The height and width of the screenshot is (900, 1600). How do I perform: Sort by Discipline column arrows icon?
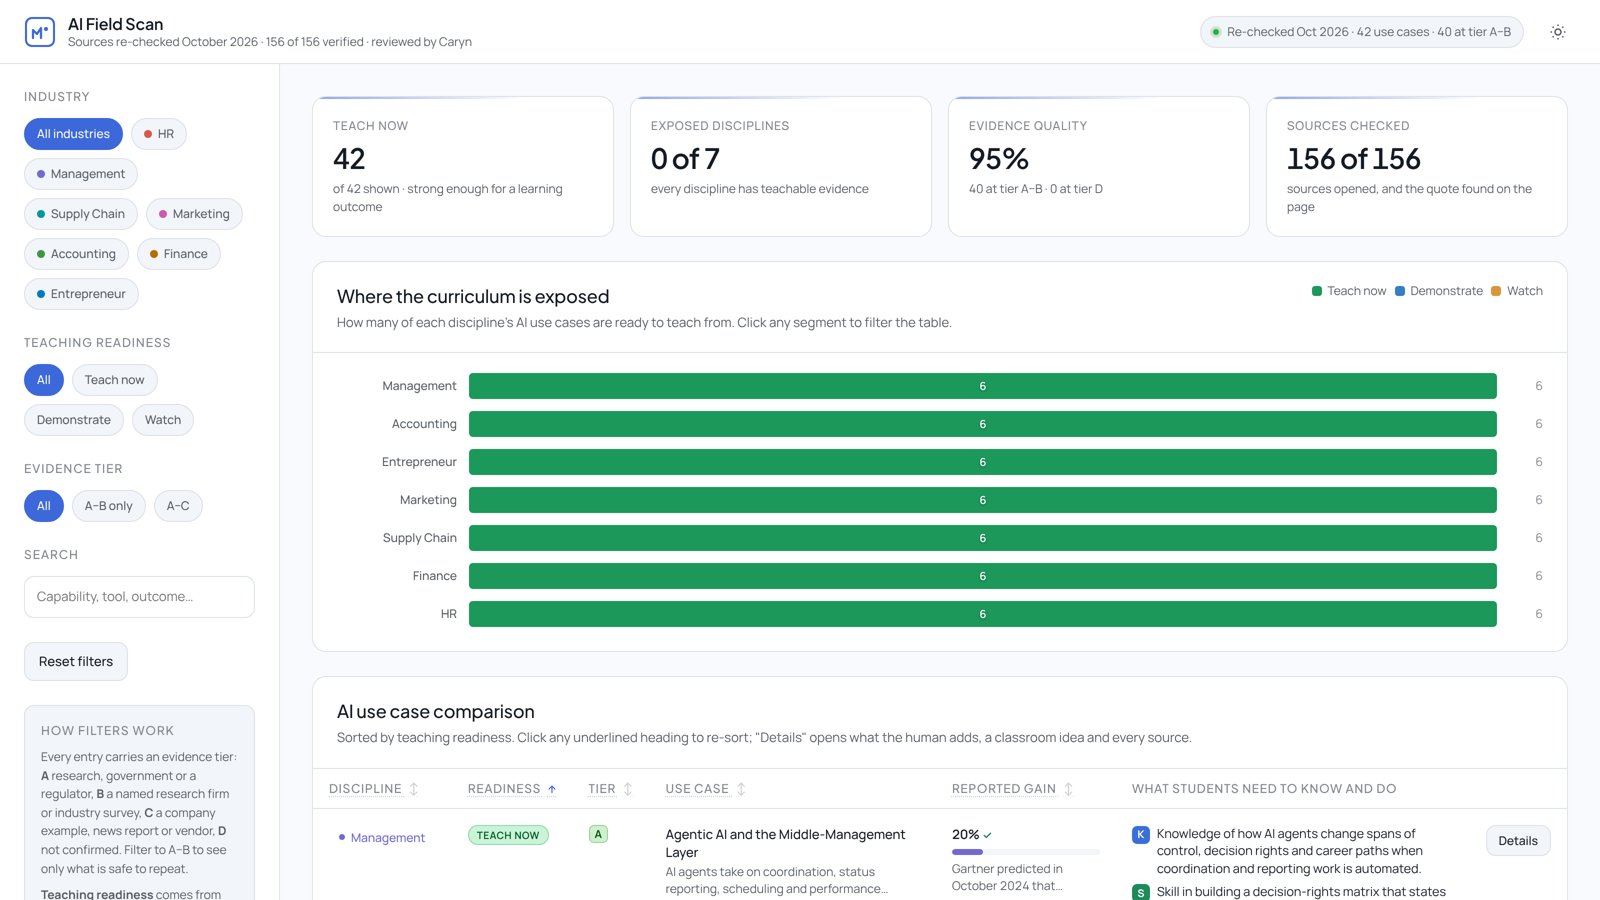coord(414,789)
